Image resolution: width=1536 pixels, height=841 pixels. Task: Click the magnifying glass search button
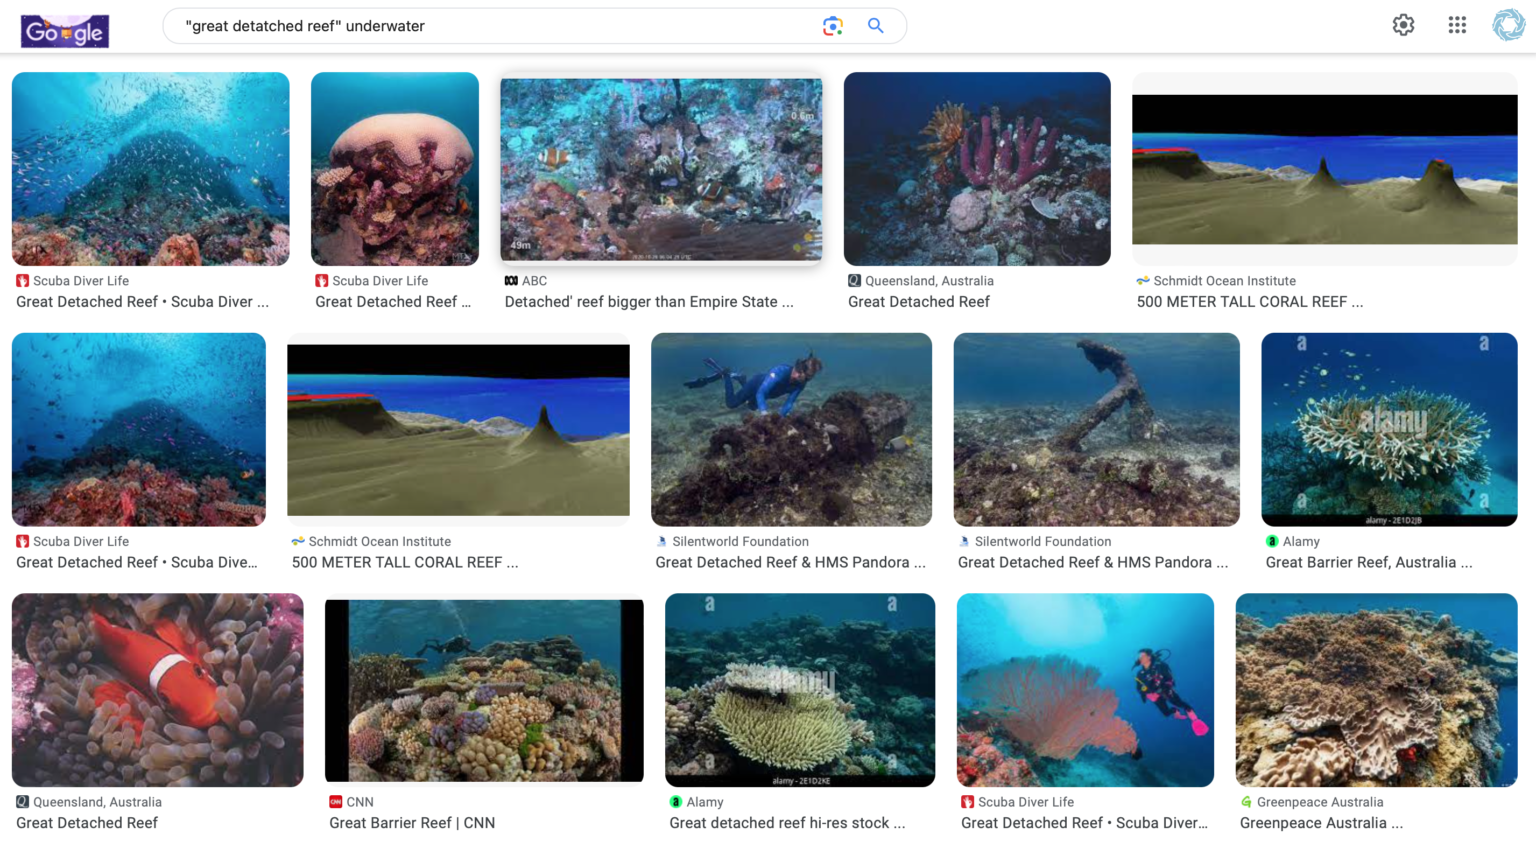point(875,26)
